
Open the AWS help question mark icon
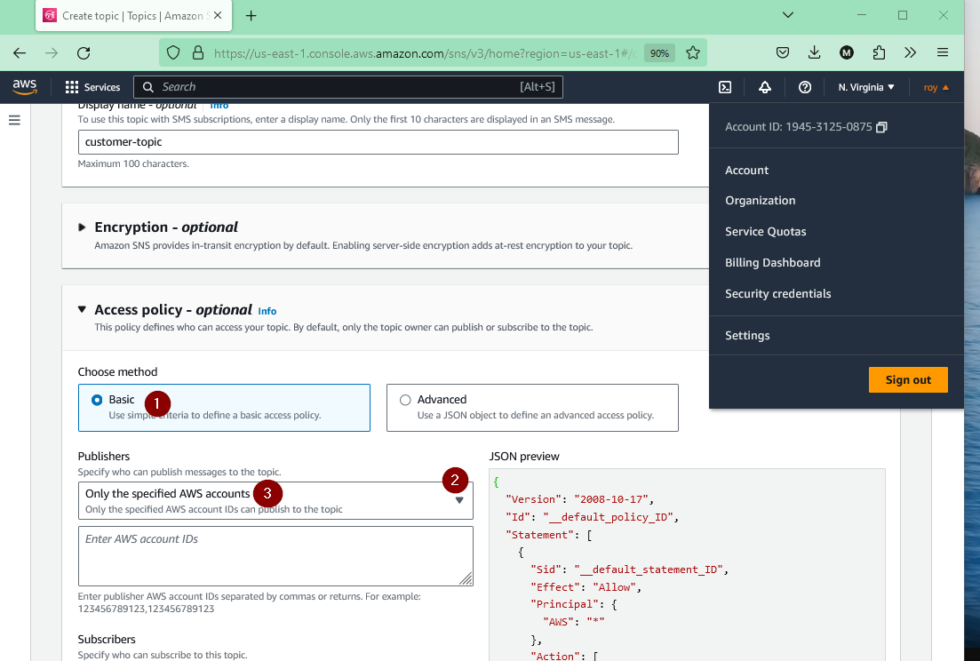(804, 87)
